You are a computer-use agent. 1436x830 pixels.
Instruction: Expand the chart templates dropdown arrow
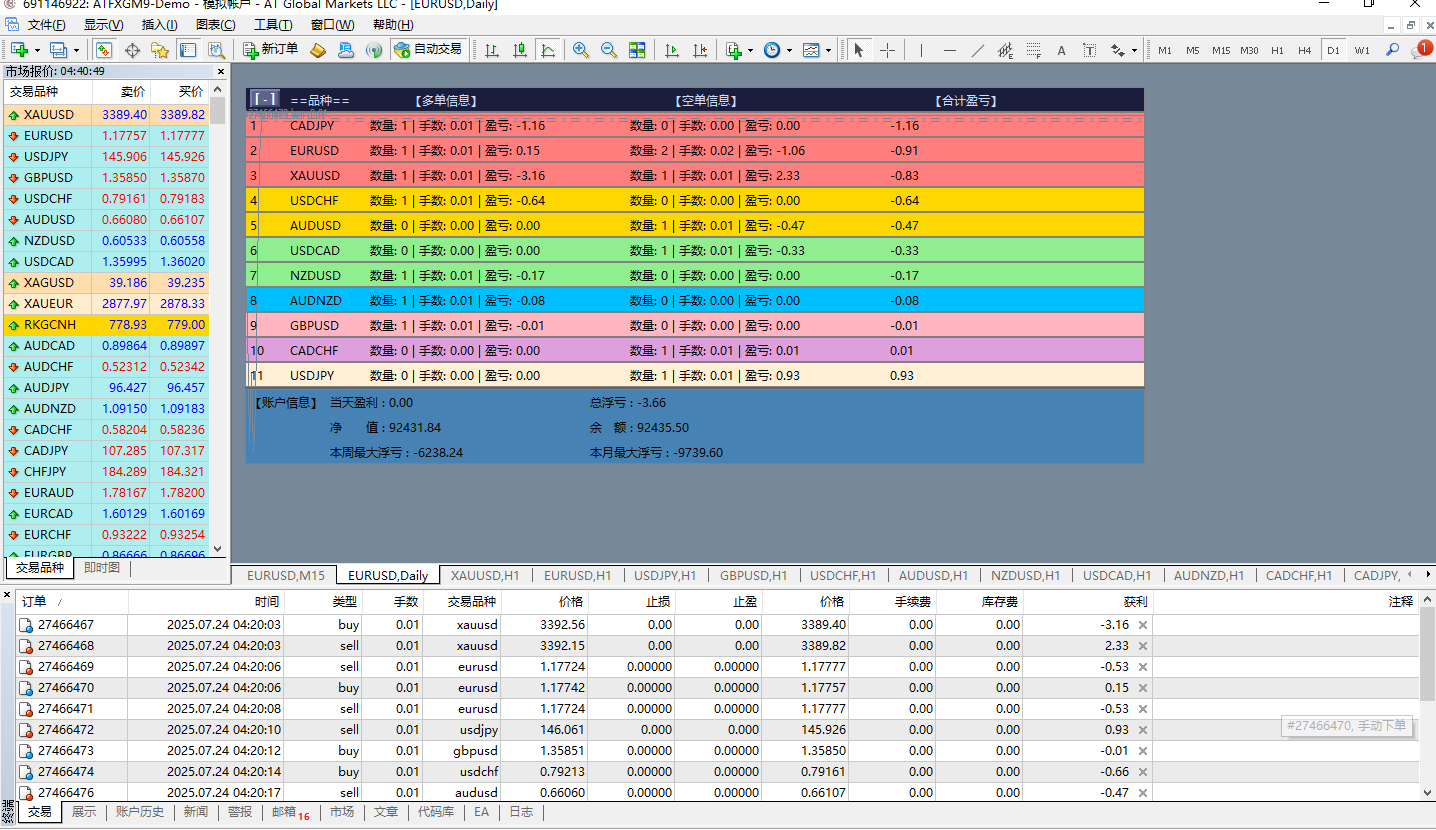point(828,50)
